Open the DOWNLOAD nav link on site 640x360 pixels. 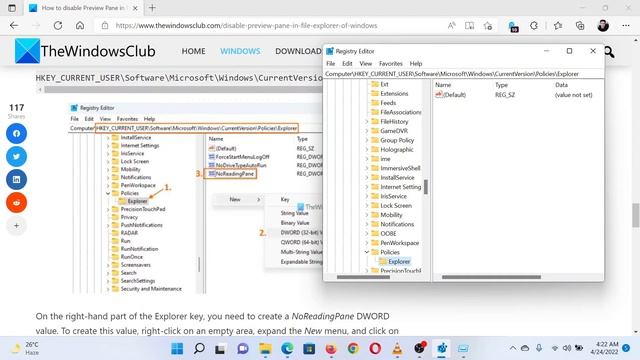point(298,51)
